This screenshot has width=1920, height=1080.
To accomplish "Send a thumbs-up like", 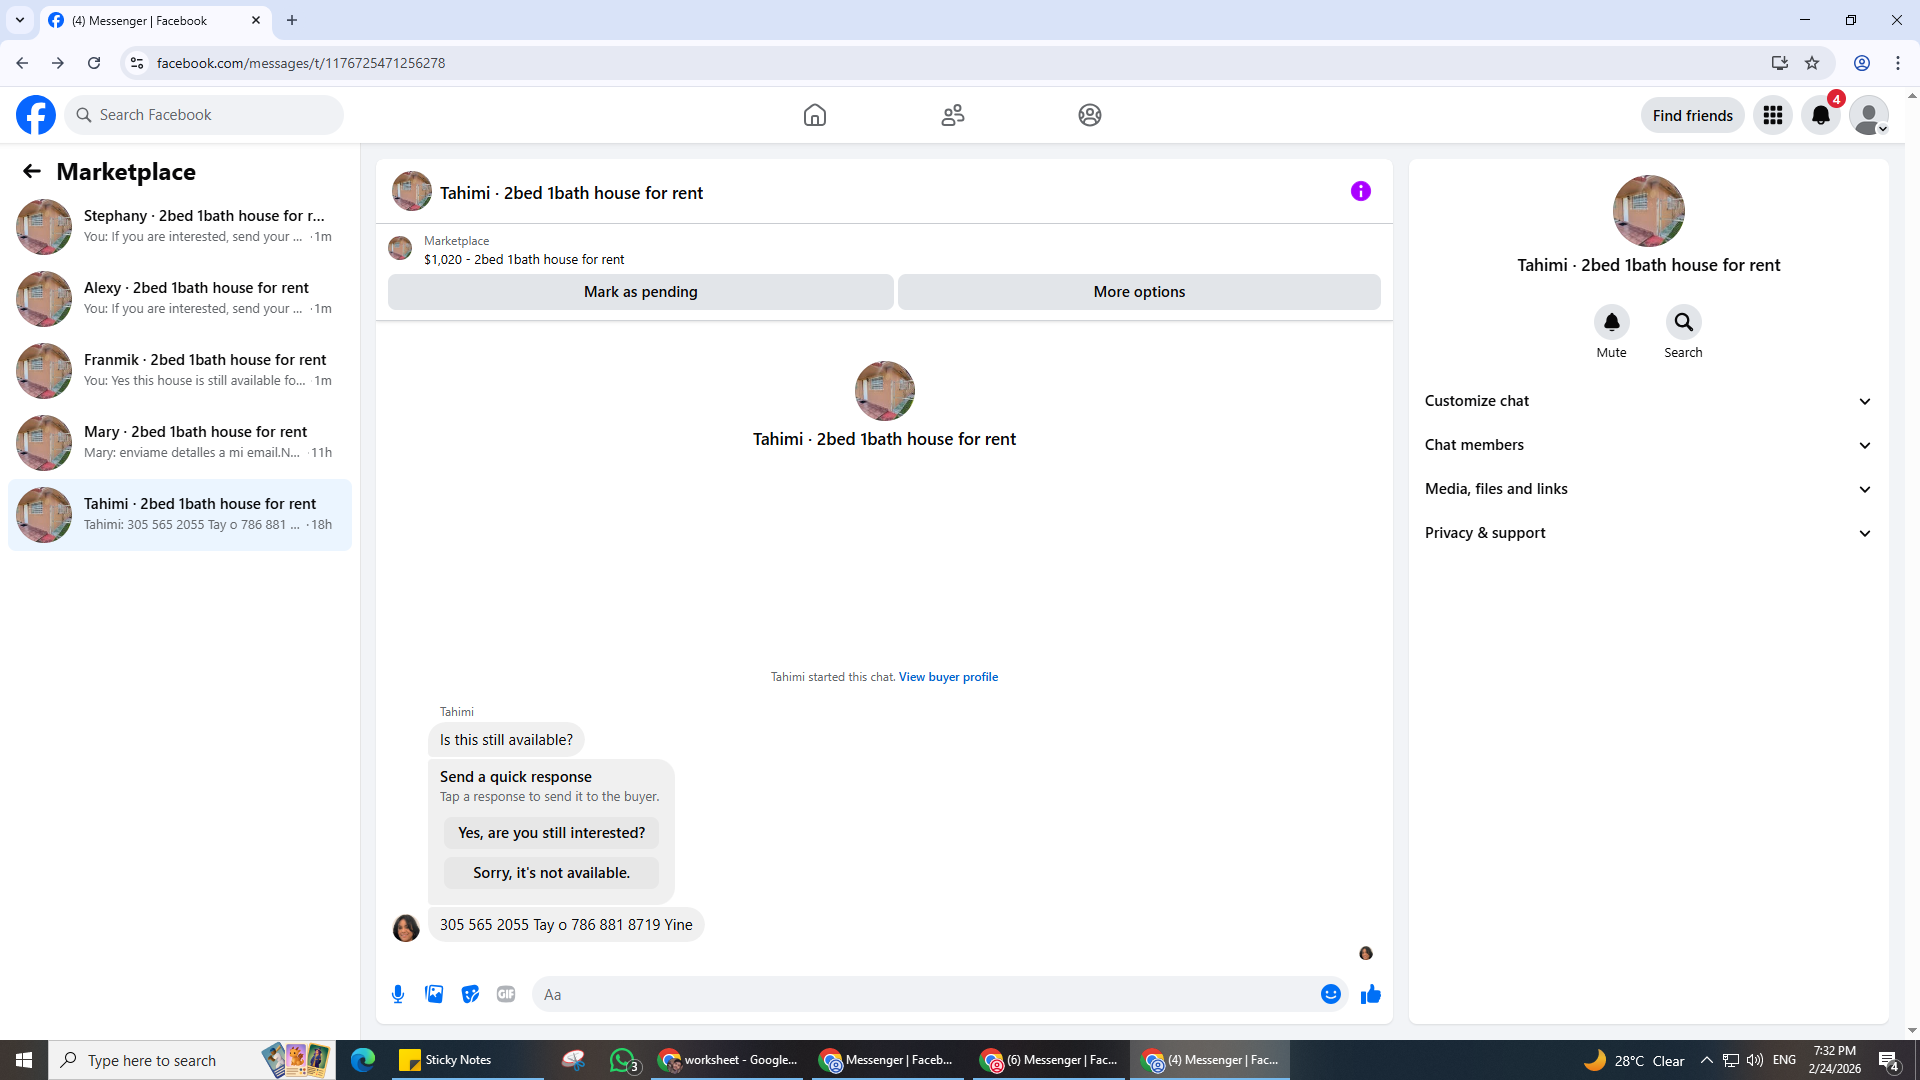I will coord(1370,994).
